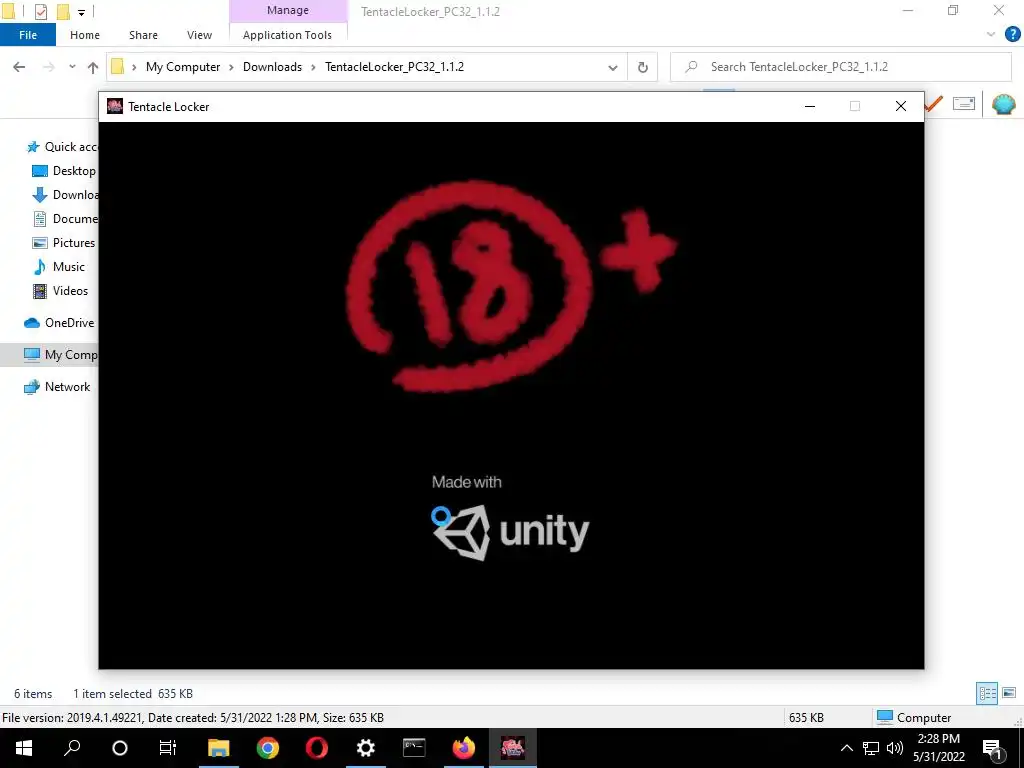1024x768 pixels.
Task: Go back with the Back arrow
Action: pyautogui.click(x=19, y=67)
